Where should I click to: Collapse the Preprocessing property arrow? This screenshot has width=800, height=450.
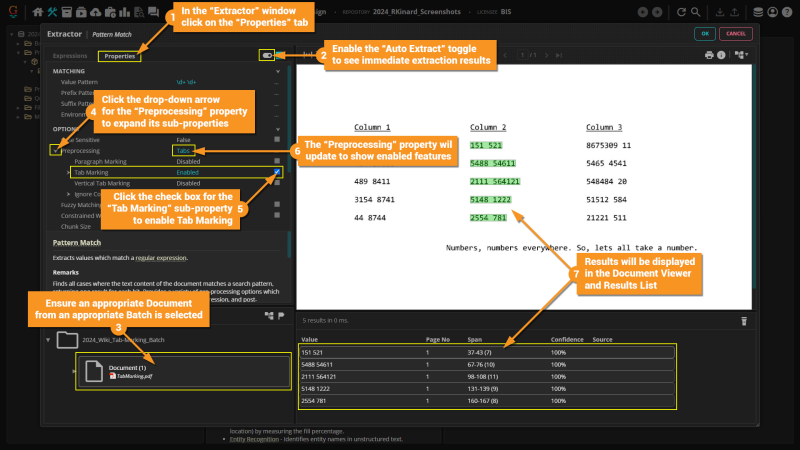[x=56, y=151]
